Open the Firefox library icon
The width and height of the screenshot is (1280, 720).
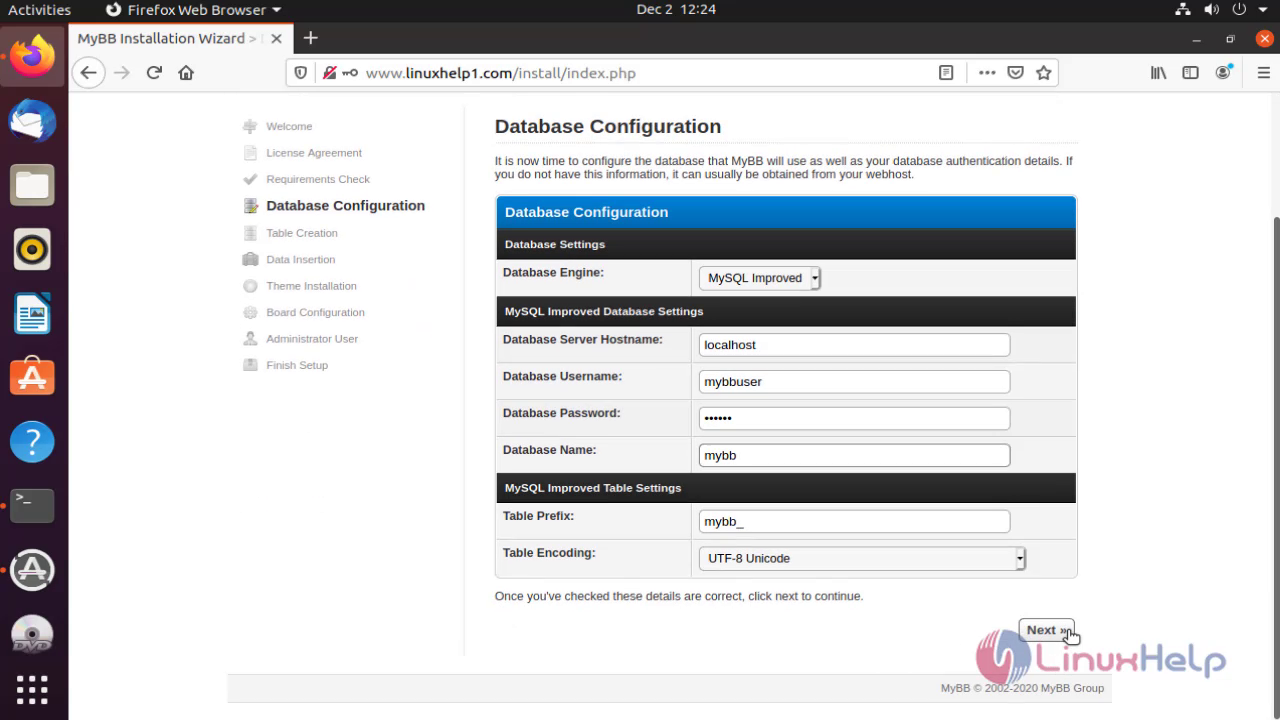1158,73
